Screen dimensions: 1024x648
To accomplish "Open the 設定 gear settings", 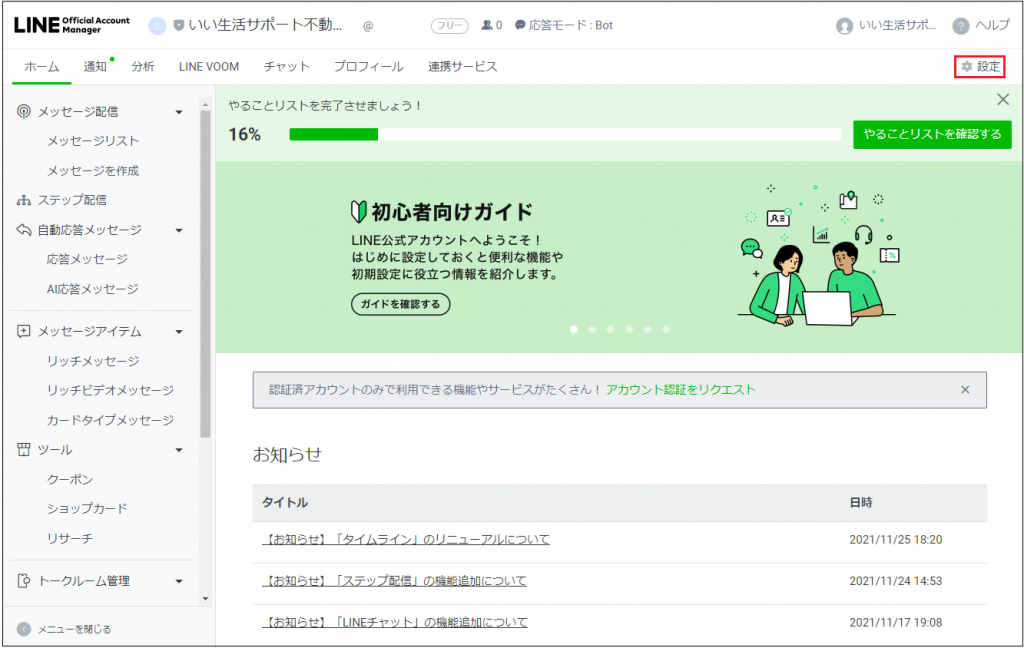I will (980, 67).
